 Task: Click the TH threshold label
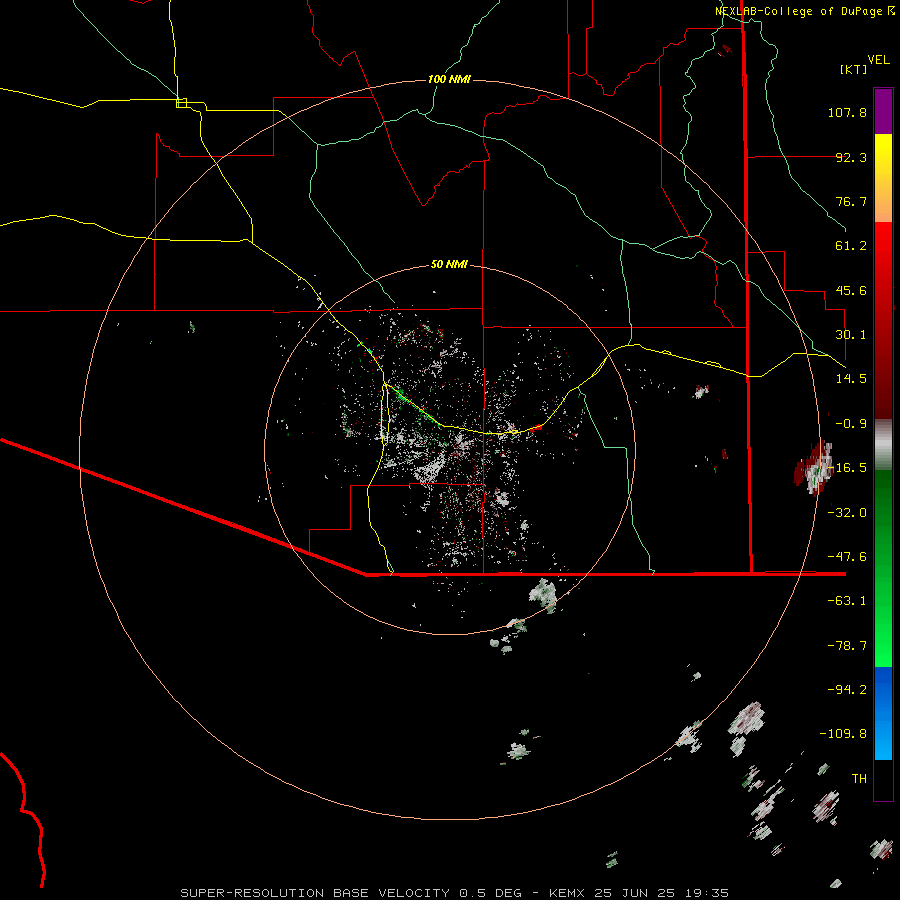[x=859, y=779]
